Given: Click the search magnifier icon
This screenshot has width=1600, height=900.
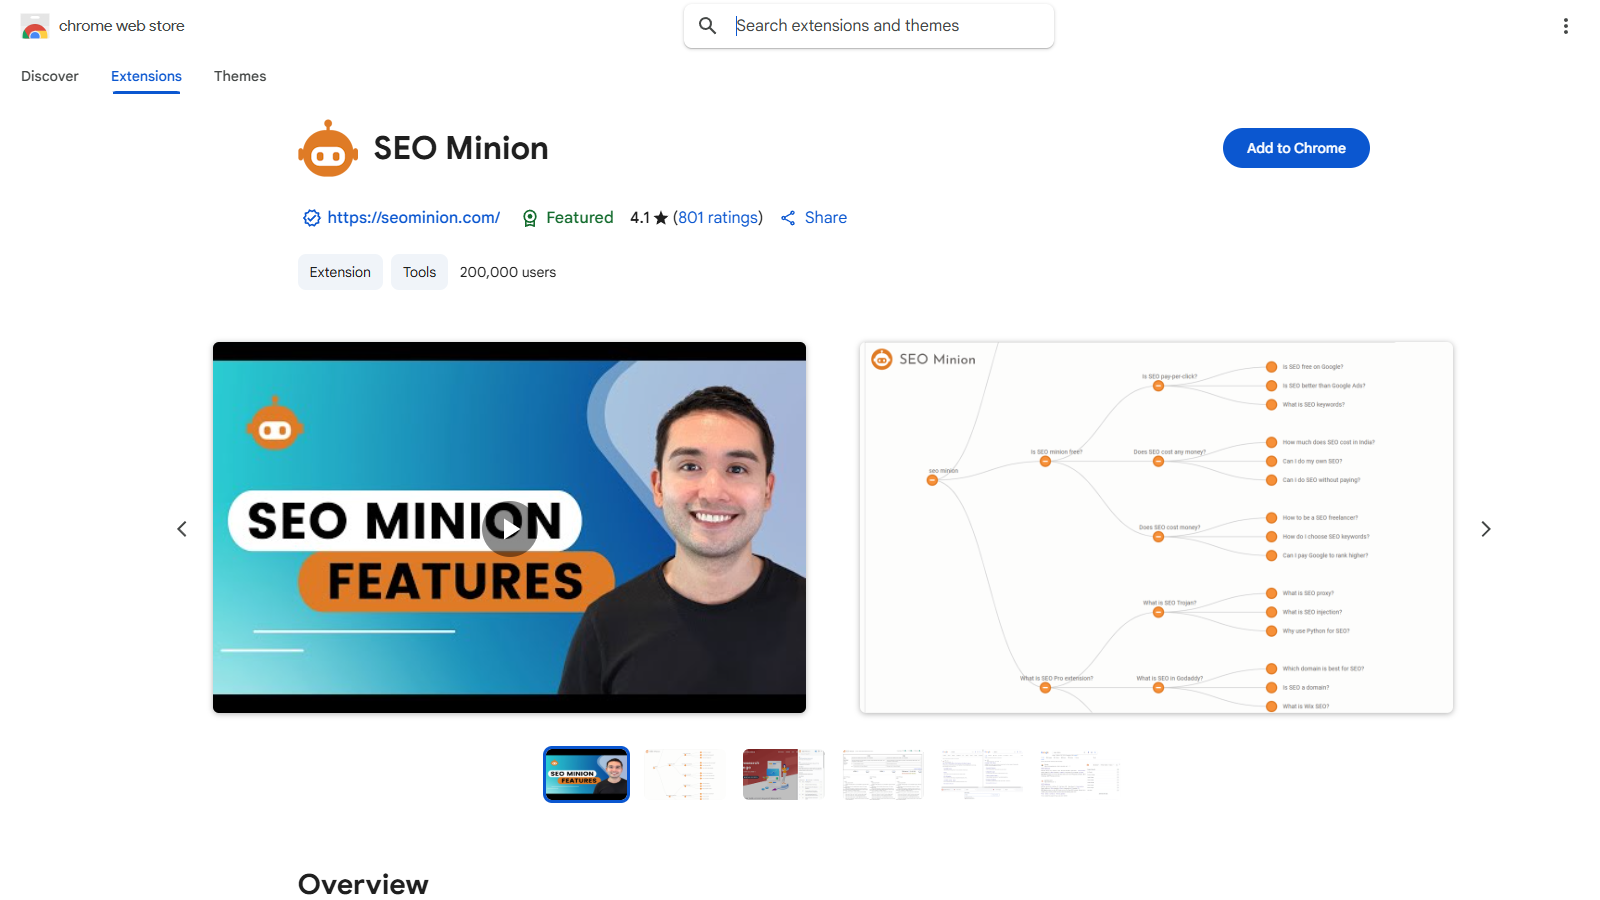Looking at the screenshot, I should [707, 25].
